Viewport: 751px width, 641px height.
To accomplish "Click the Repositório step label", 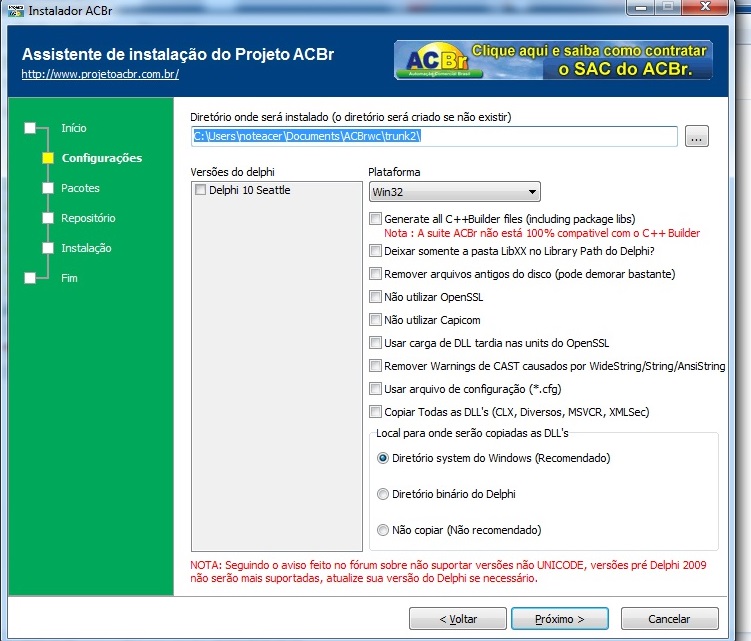I will (88, 218).
